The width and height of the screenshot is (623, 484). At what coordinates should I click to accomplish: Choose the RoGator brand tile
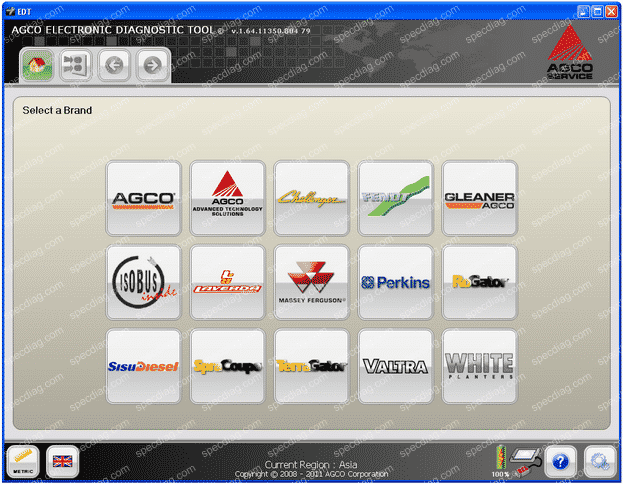click(480, 282)
